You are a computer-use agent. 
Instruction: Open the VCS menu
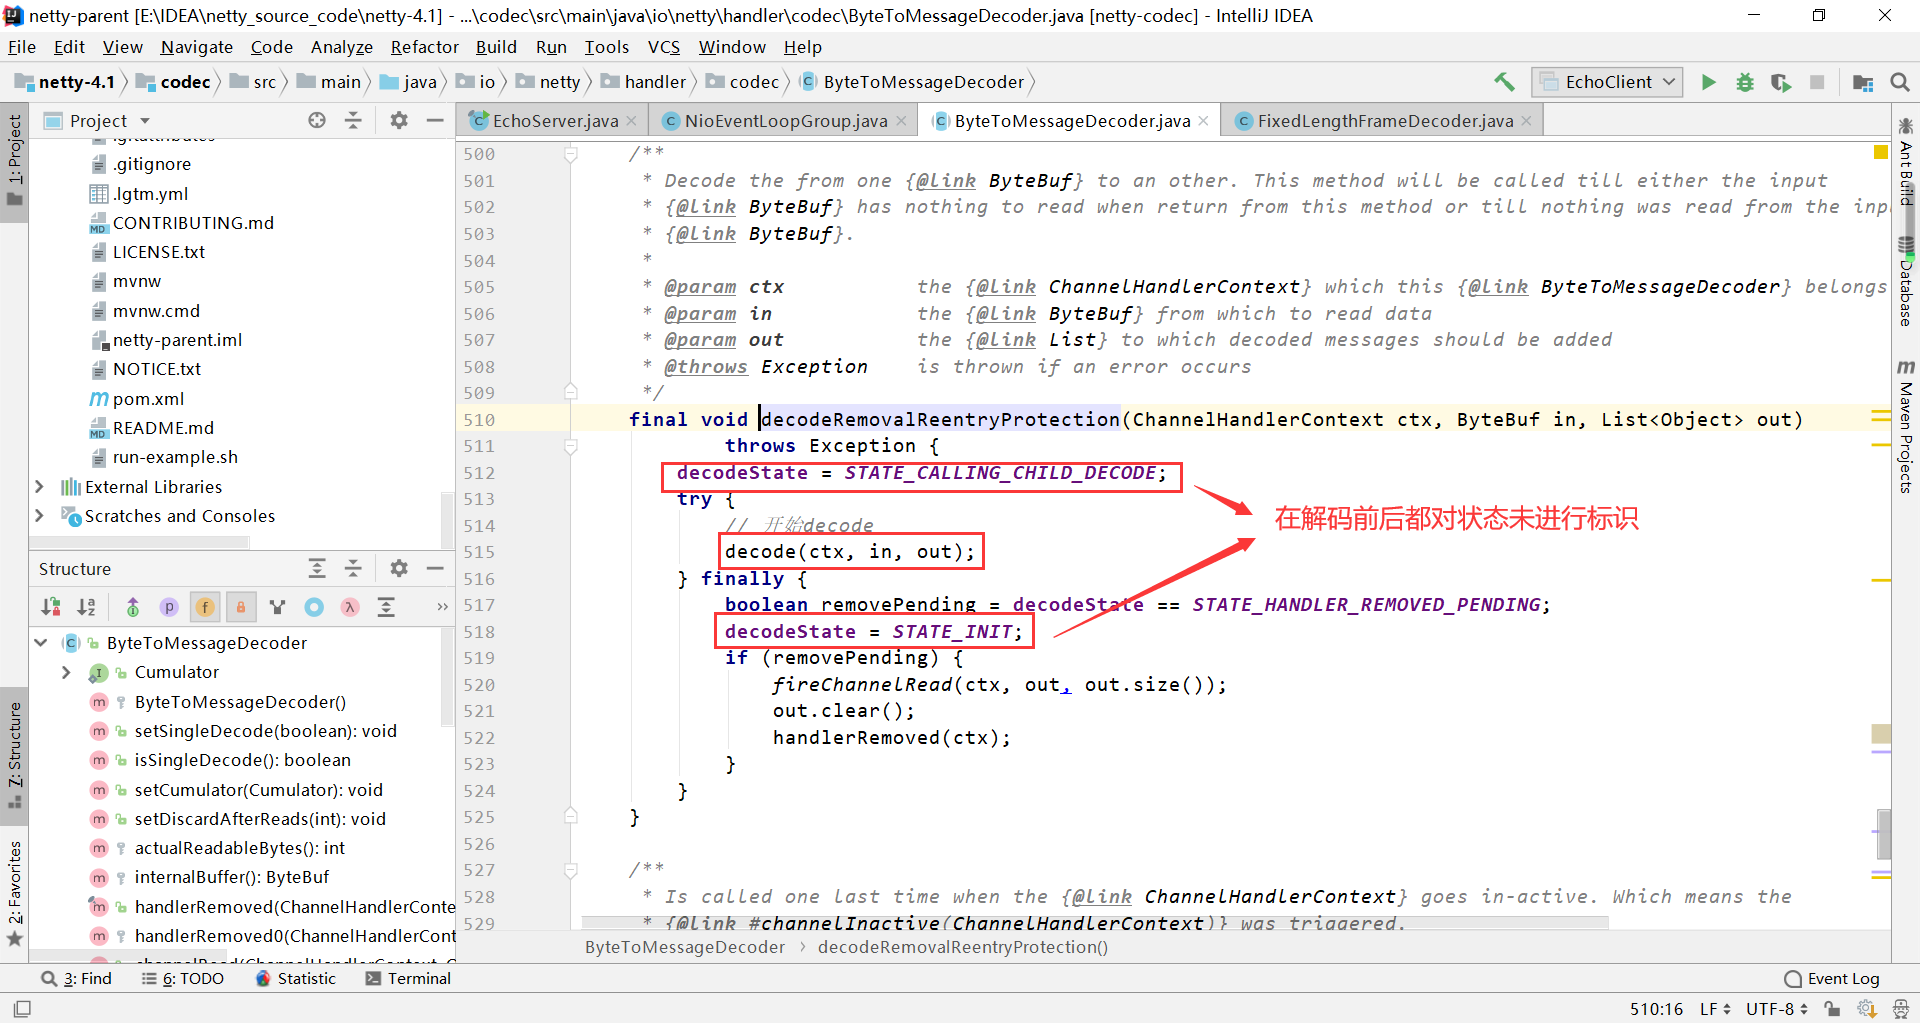click(x=663, y=47)
